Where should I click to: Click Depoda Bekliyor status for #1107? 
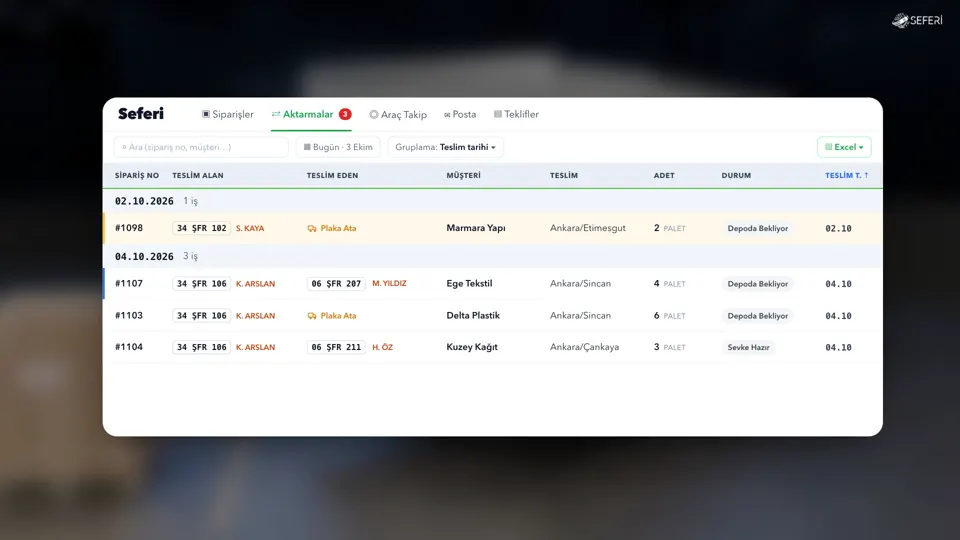[757, 284]
